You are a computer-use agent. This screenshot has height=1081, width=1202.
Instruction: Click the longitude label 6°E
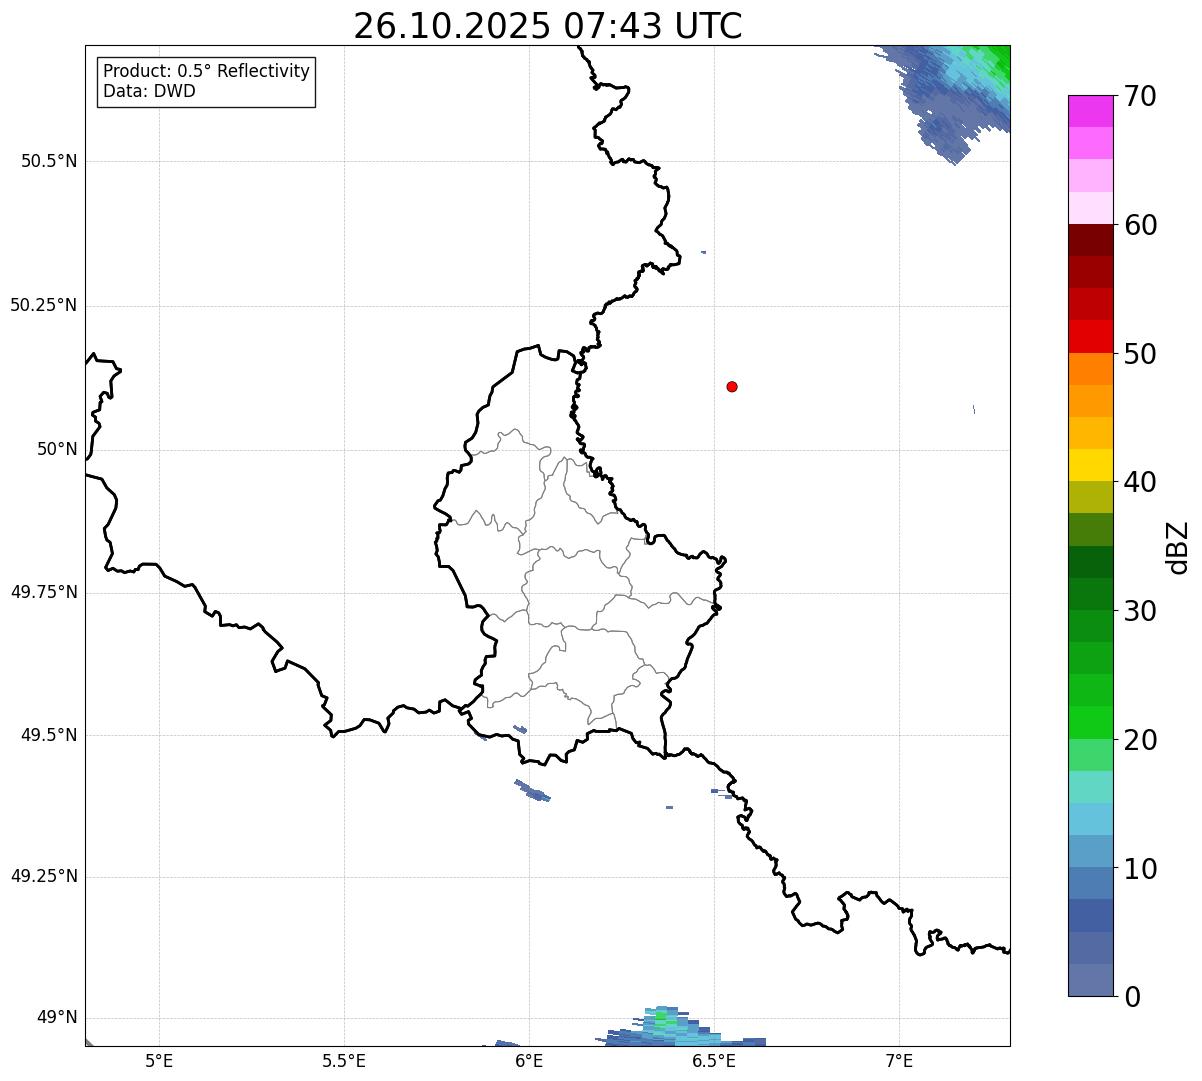pos(529,1061)
